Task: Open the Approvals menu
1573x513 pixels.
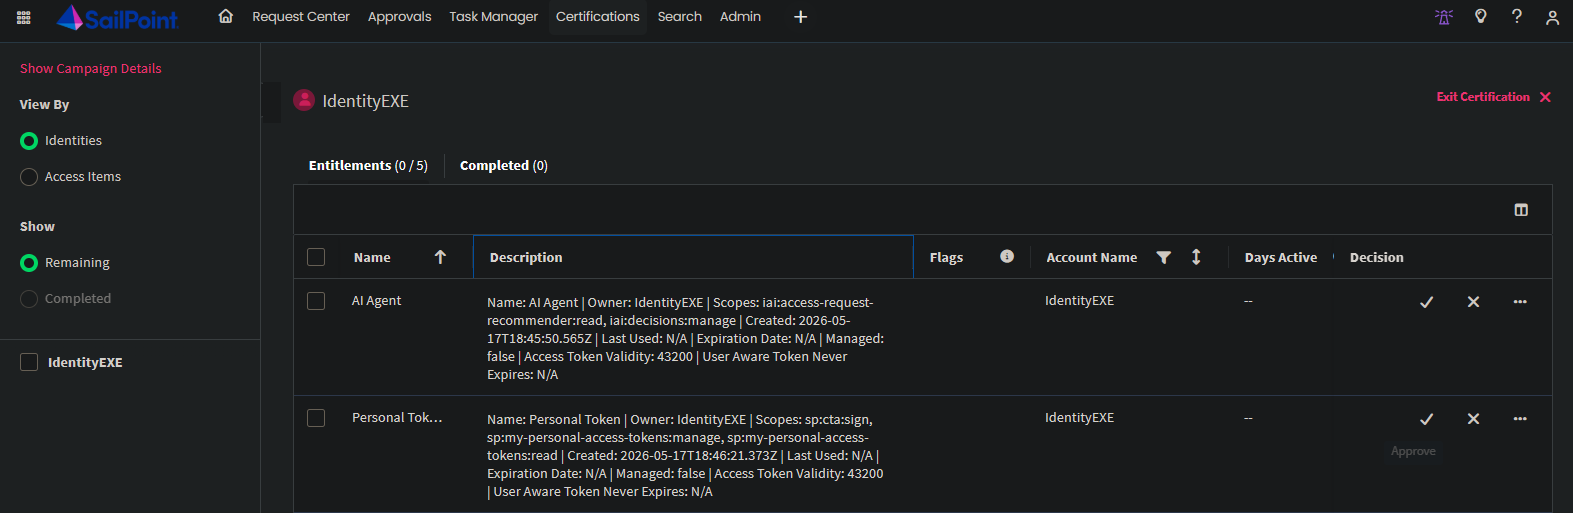Action: coord(399,17)
